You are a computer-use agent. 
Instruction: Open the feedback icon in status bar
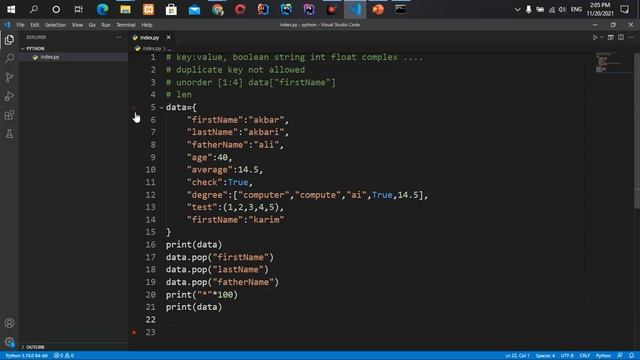pos(620,356)
